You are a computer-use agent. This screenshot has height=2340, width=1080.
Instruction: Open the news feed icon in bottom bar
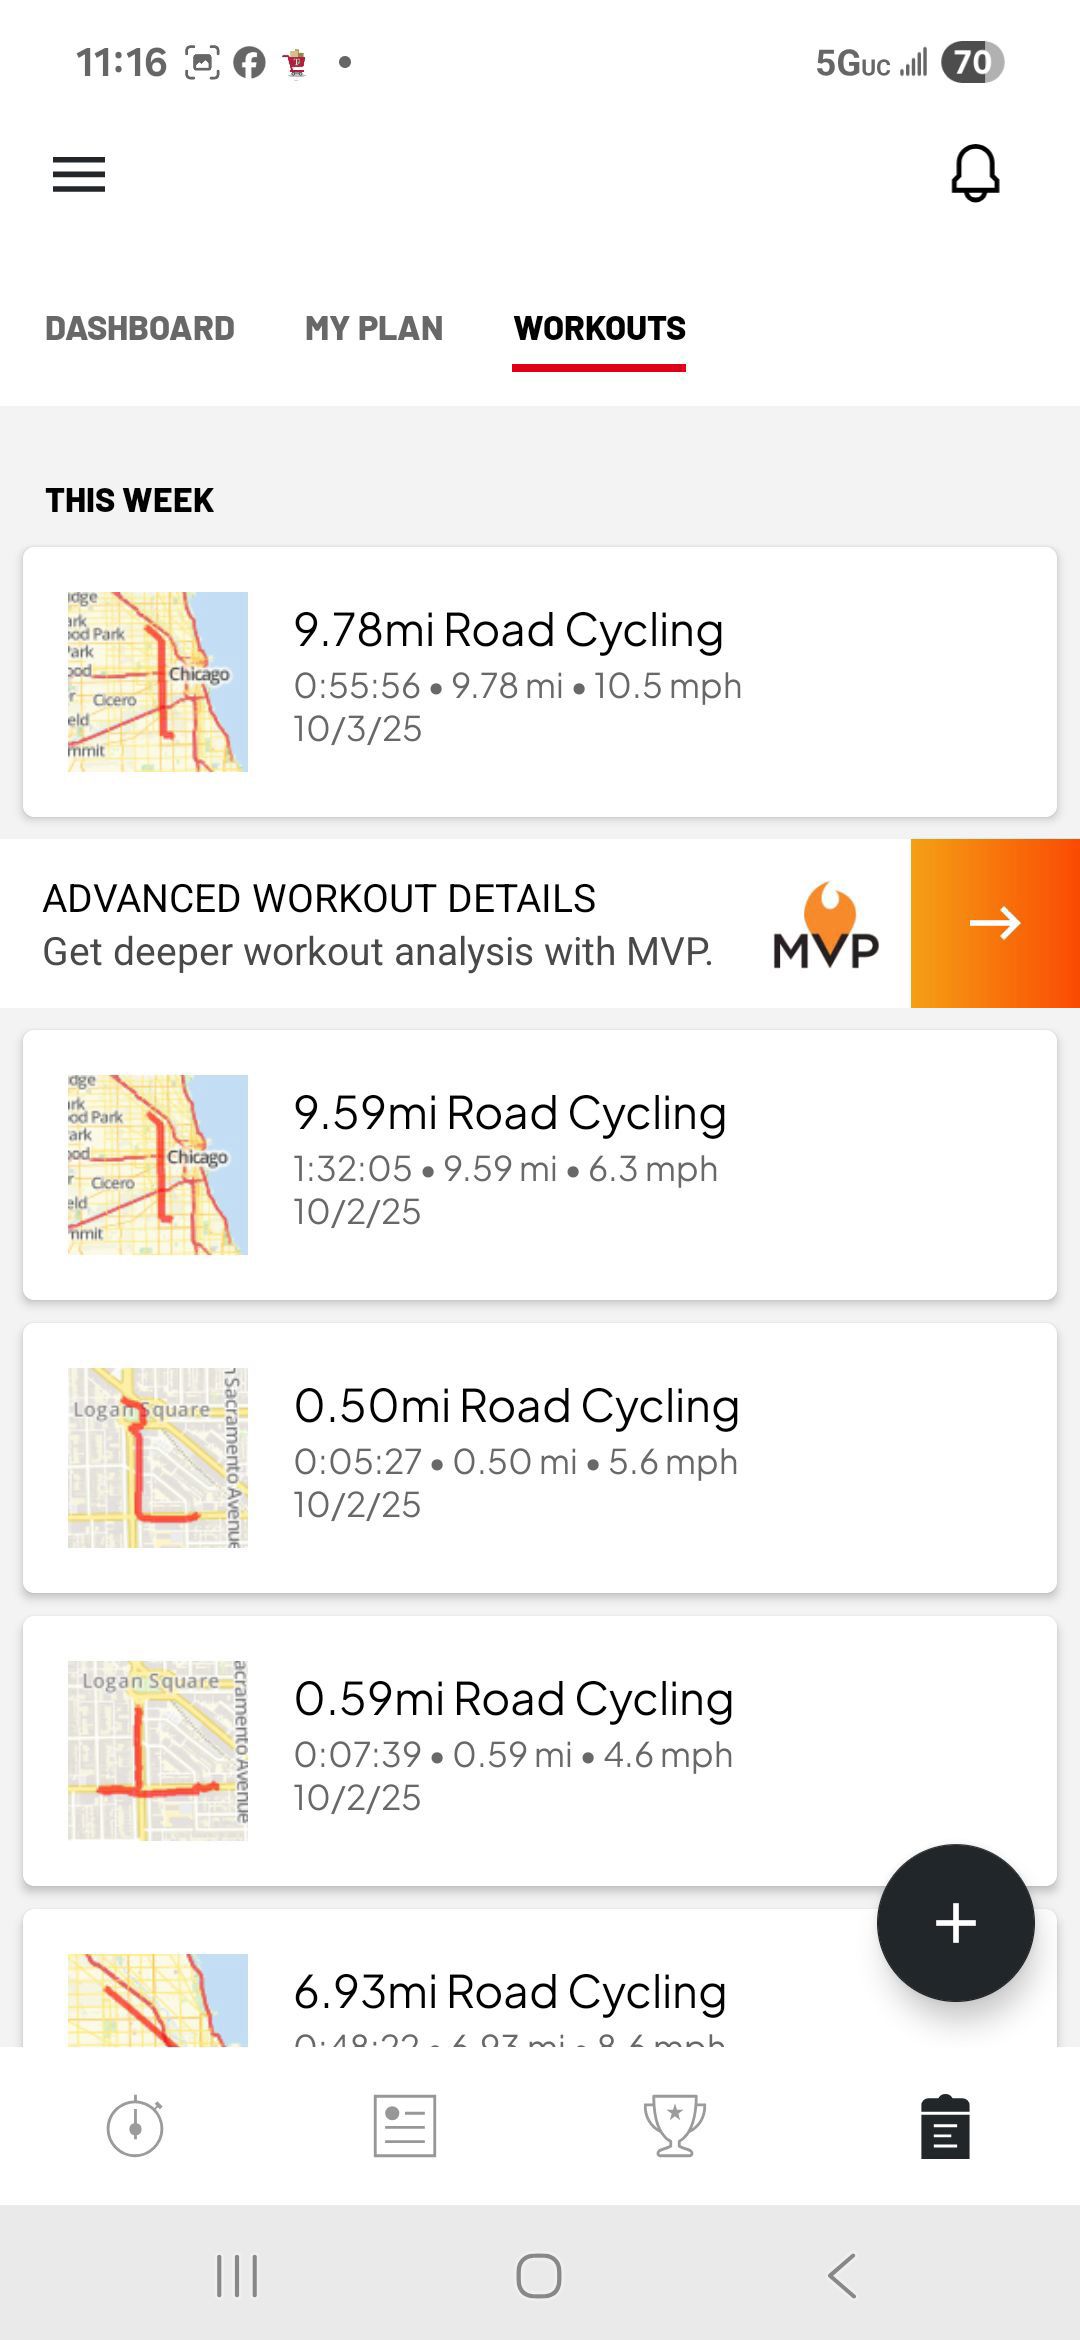click(405, 2126)
